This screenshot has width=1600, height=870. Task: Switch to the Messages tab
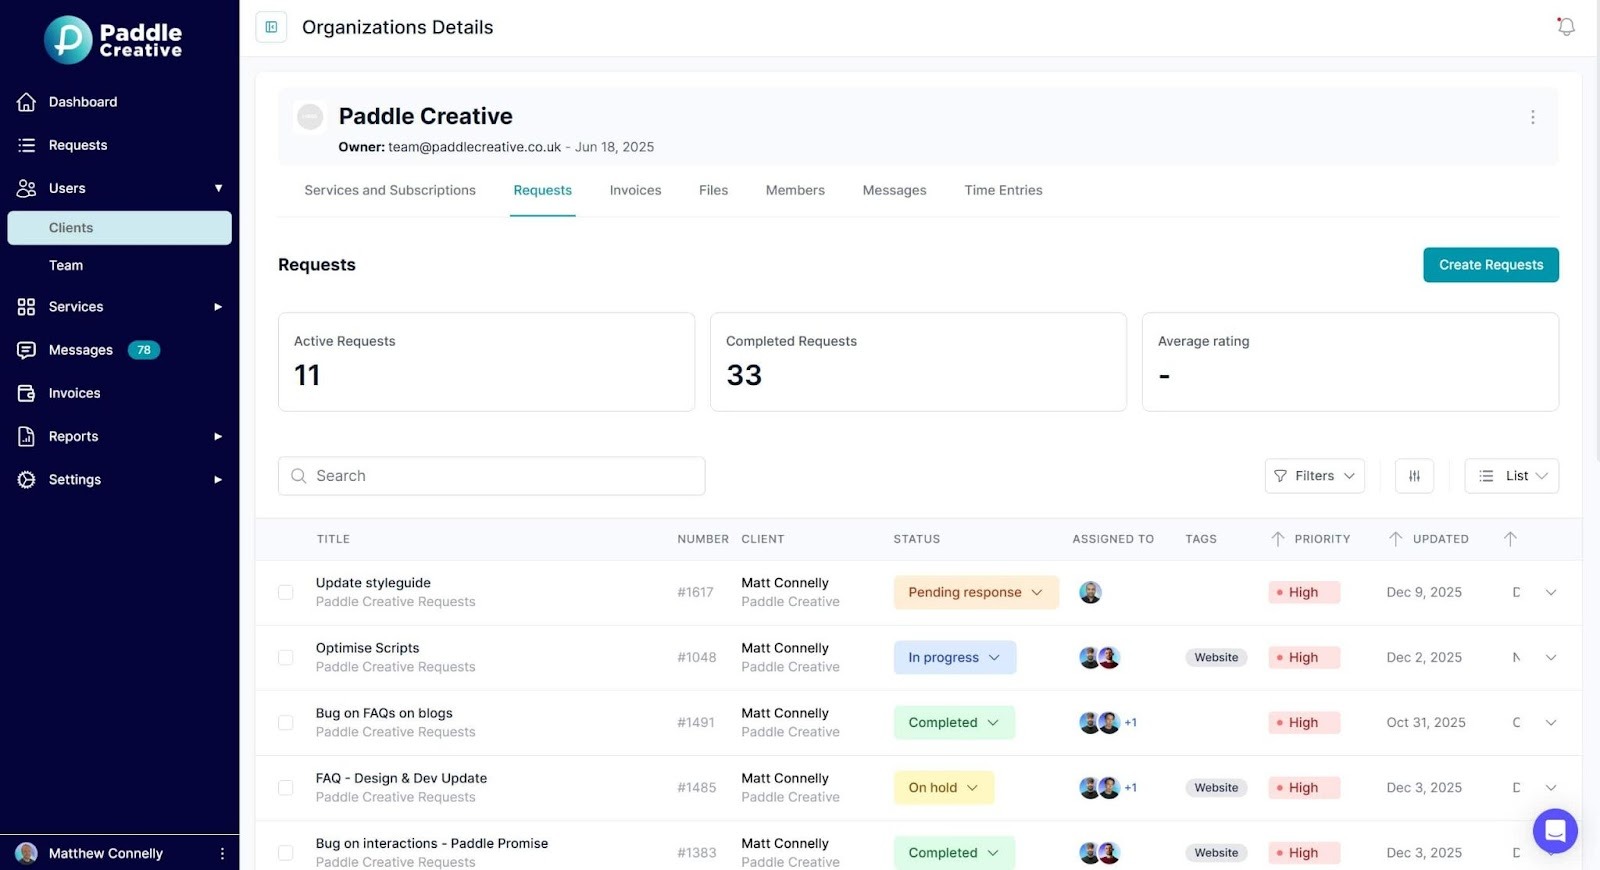pos(894,190)
